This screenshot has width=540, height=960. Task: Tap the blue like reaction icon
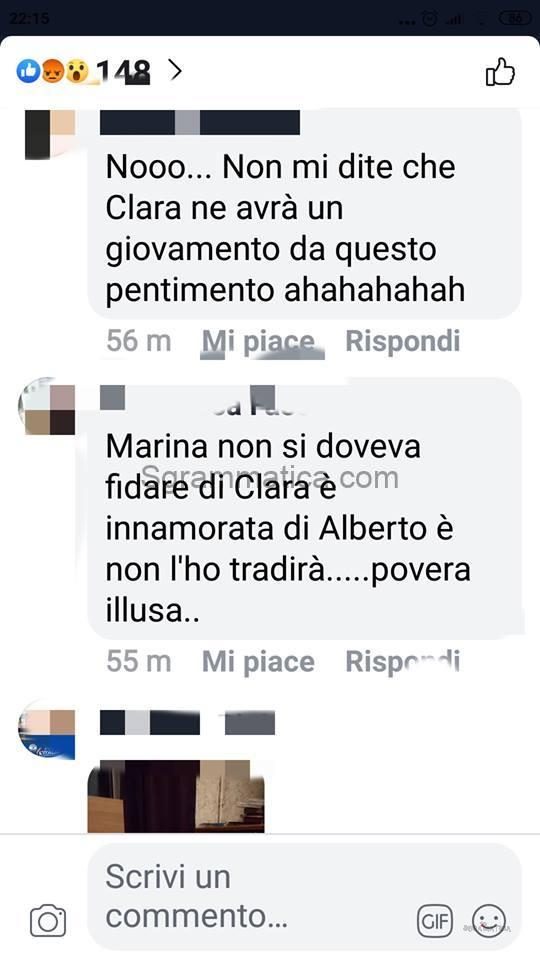28,72
